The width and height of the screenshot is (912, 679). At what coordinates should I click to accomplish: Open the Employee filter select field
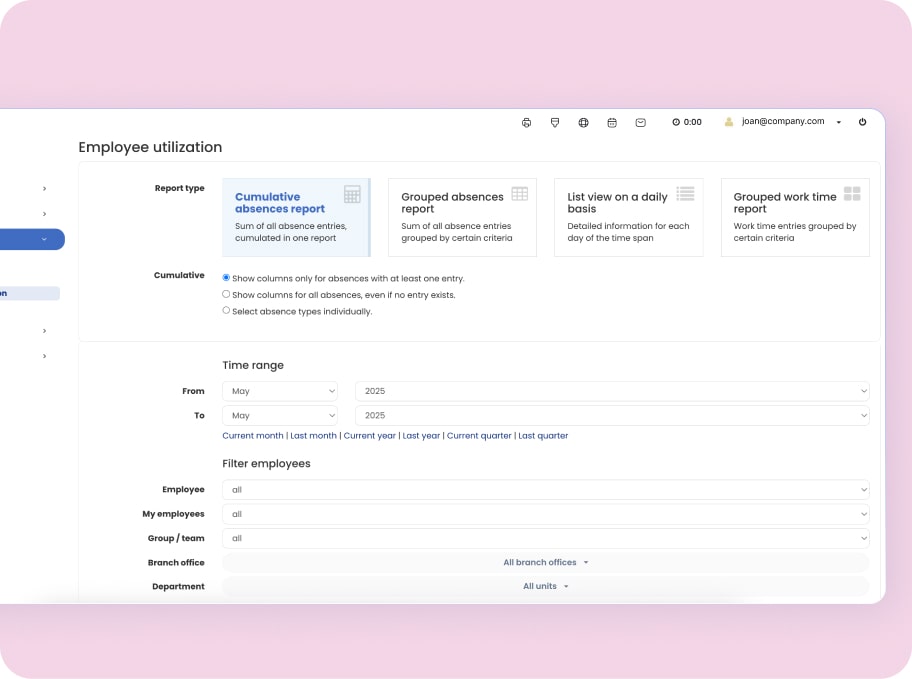coord(545,490)
